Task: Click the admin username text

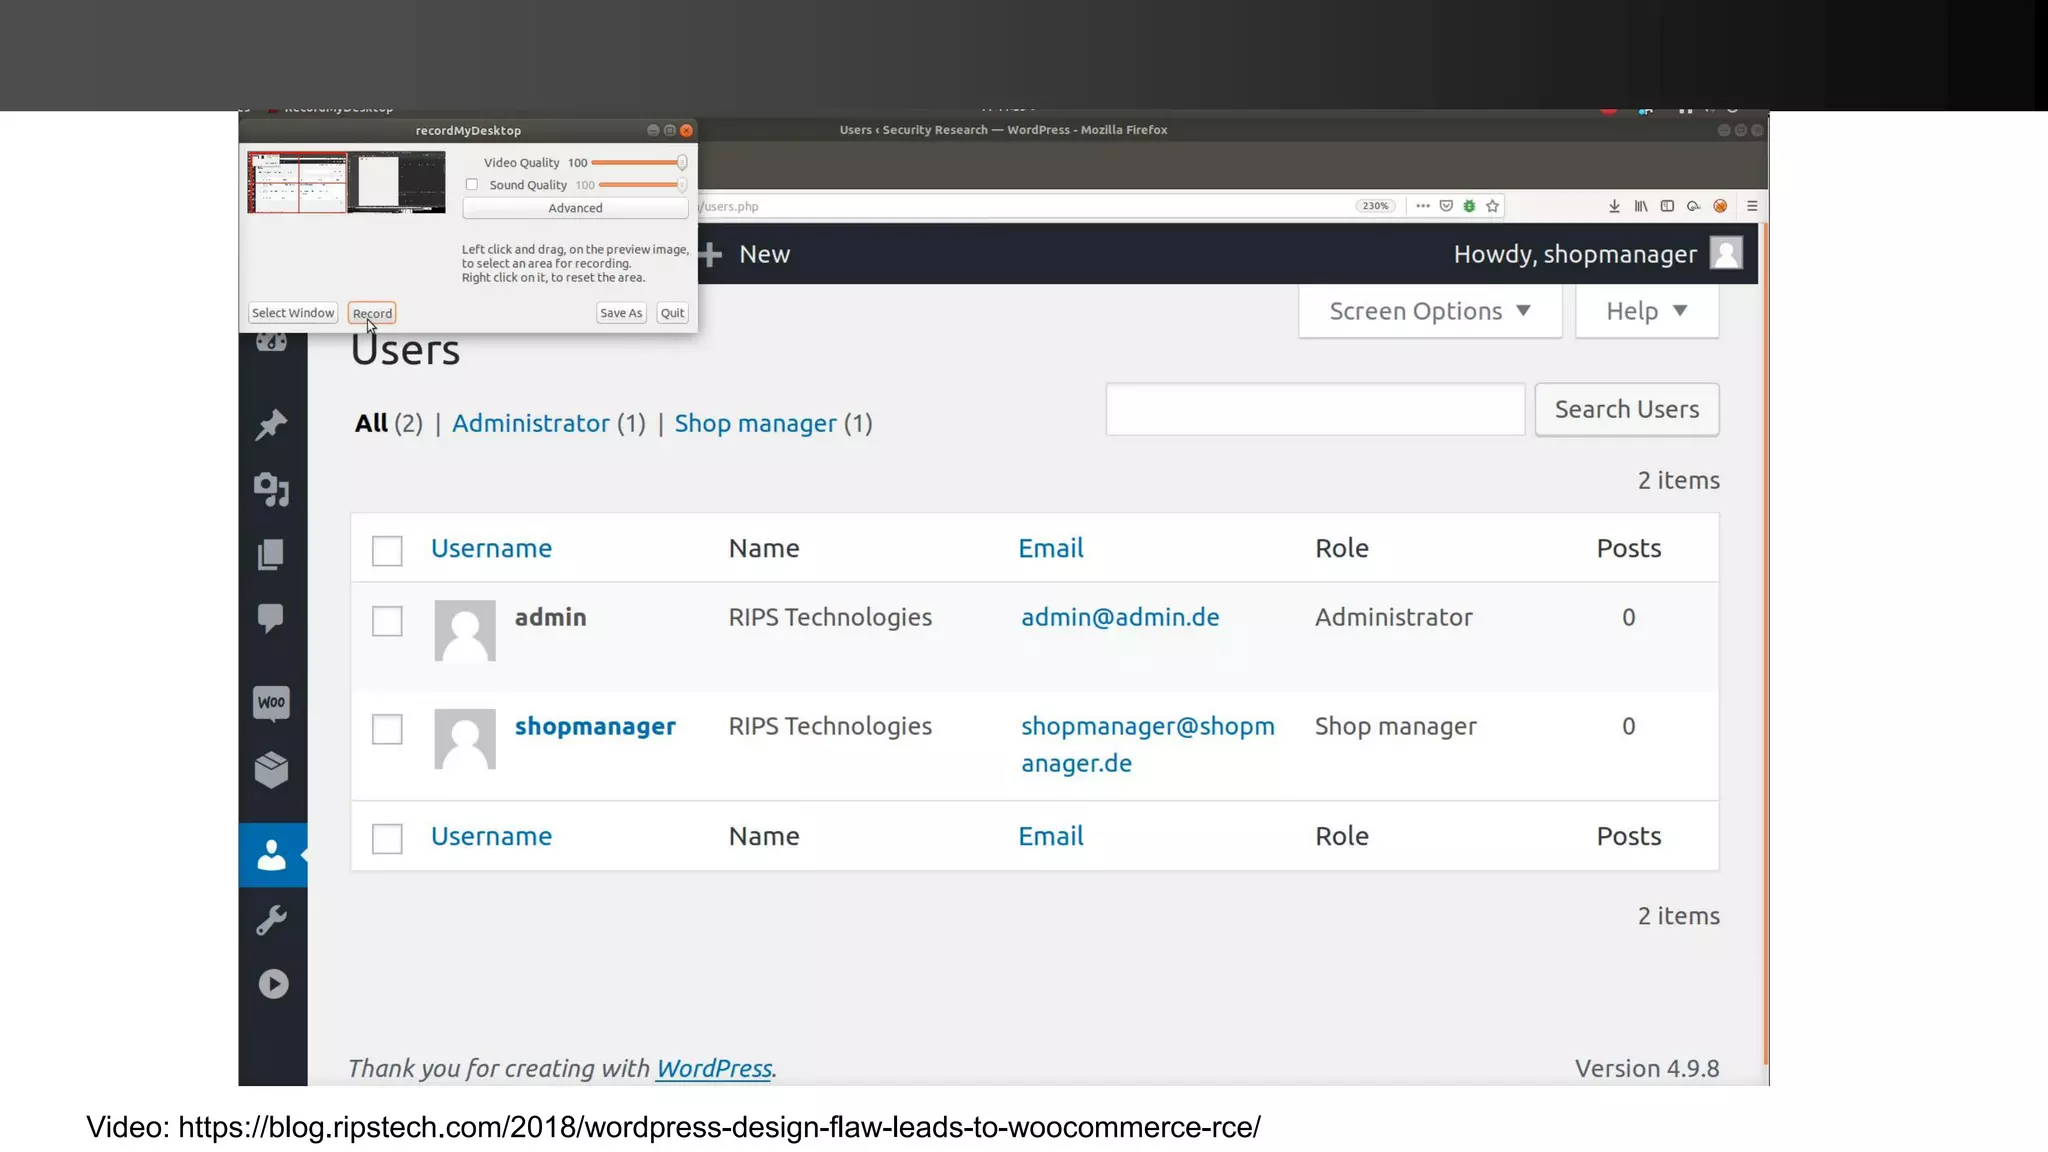Action: (x=551, y=617)
